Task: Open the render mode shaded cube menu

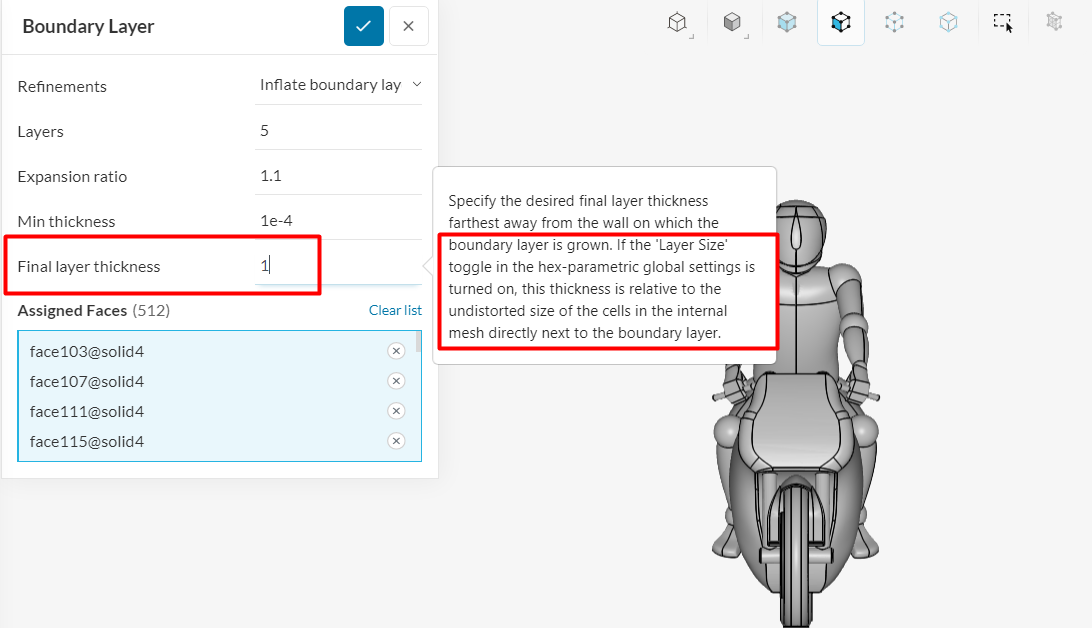Action: [x=732, y=23]
